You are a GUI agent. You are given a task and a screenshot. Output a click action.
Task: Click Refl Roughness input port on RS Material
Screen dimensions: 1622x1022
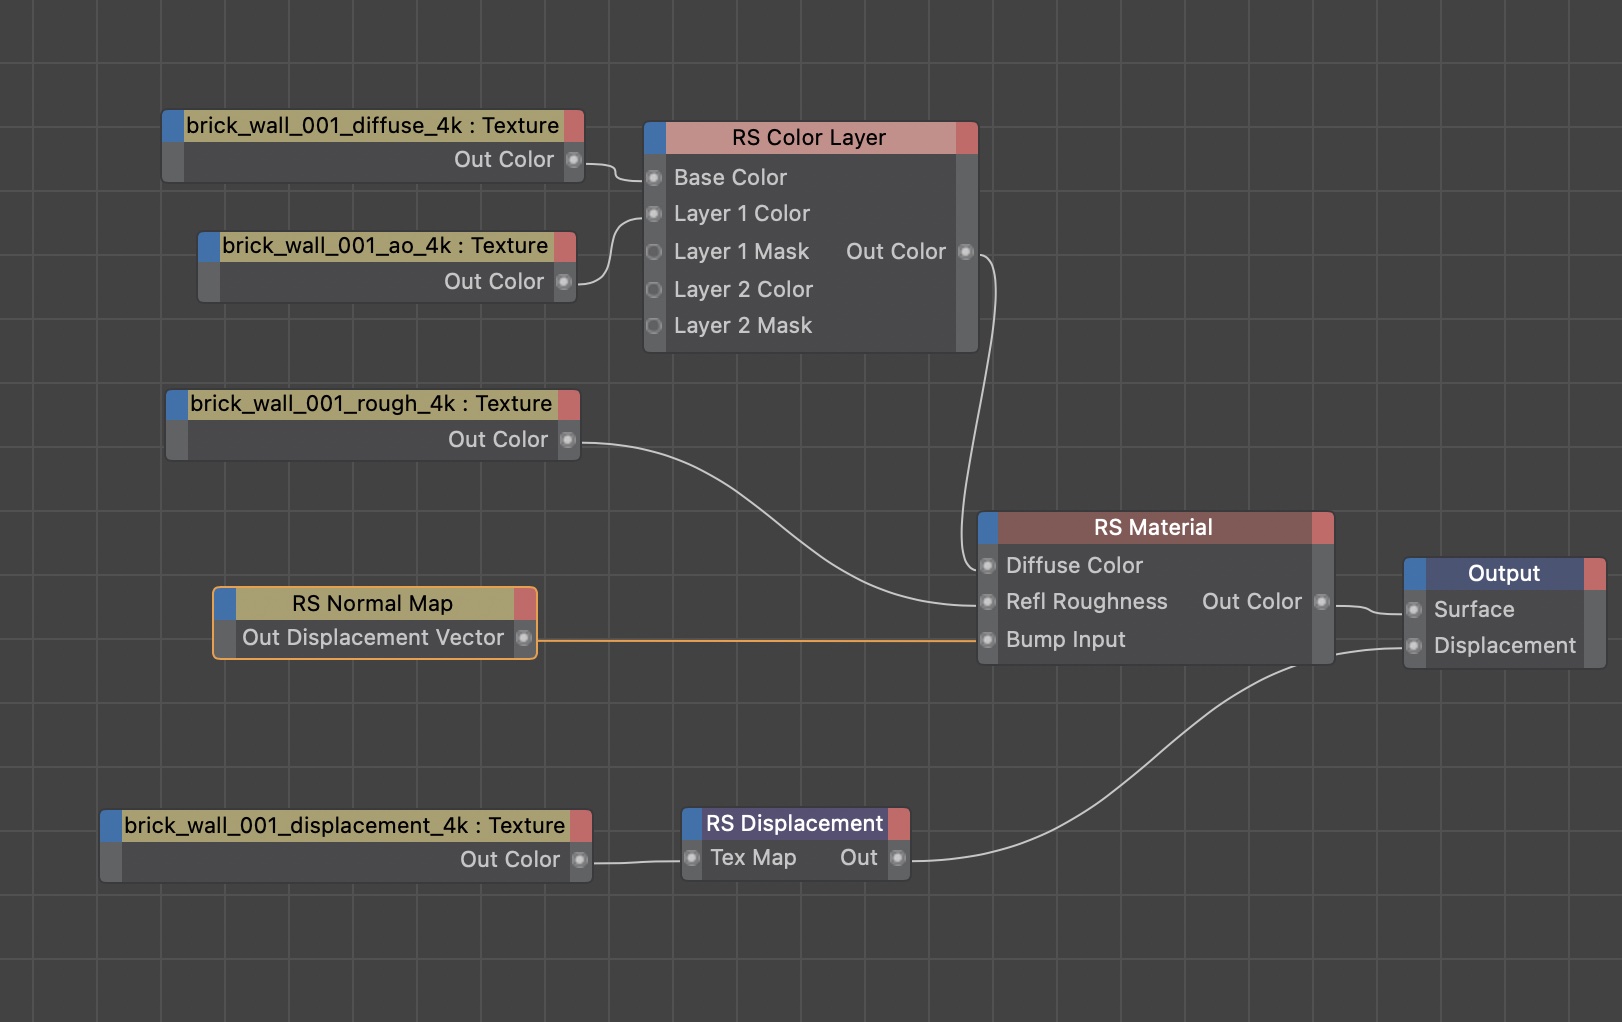[988, 602]
